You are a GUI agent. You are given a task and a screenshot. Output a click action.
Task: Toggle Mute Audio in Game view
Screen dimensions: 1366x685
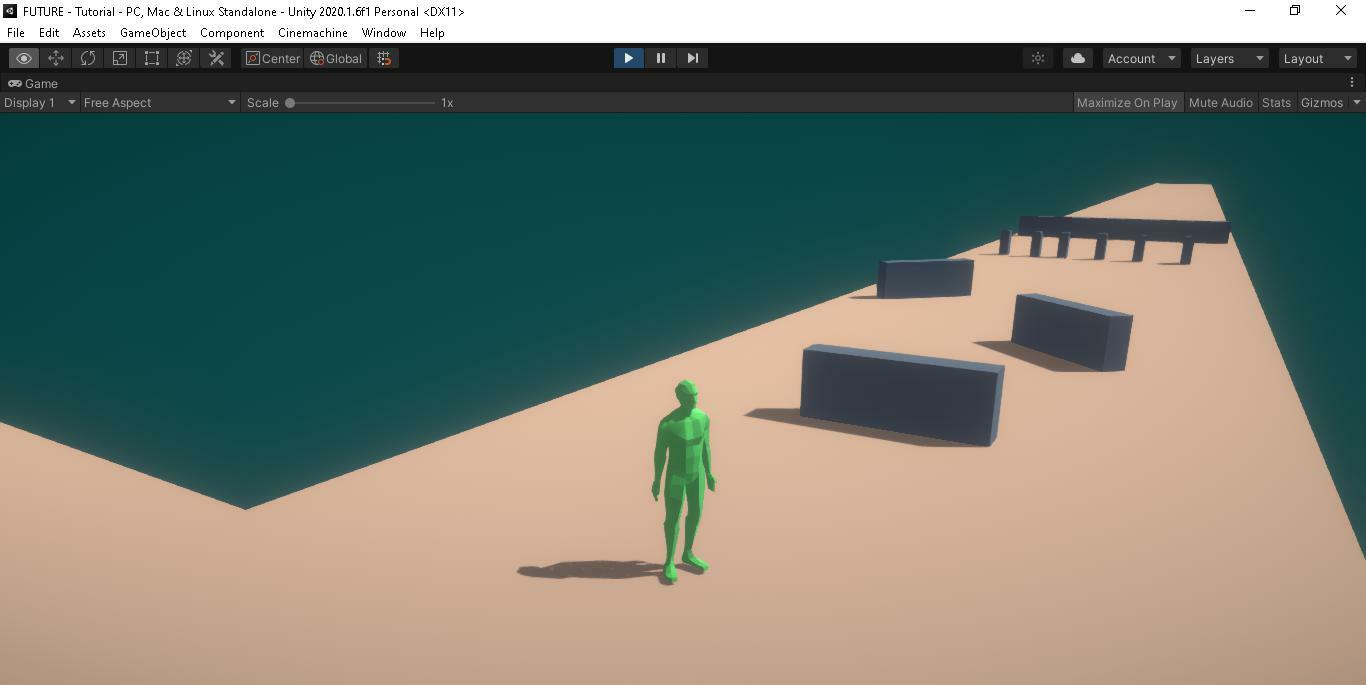click(x=1220, y=102)
